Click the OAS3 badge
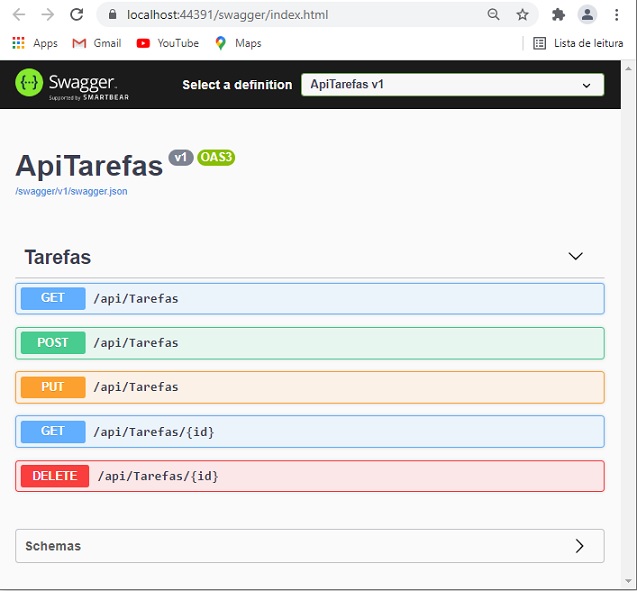This screenshot has height=591, width=637. coord(216,157)
